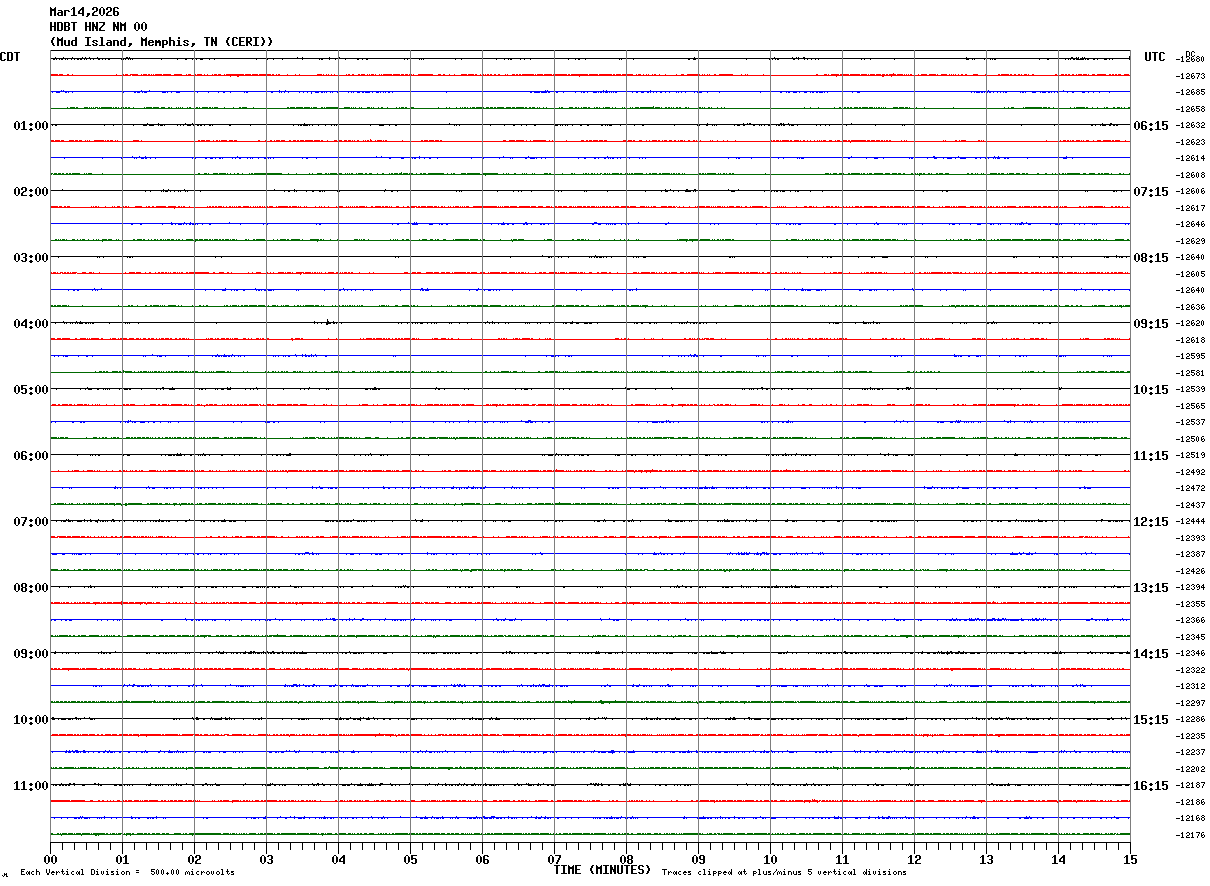
Task: Click the DC offset value '-12176'
Action: [1190, 835]
